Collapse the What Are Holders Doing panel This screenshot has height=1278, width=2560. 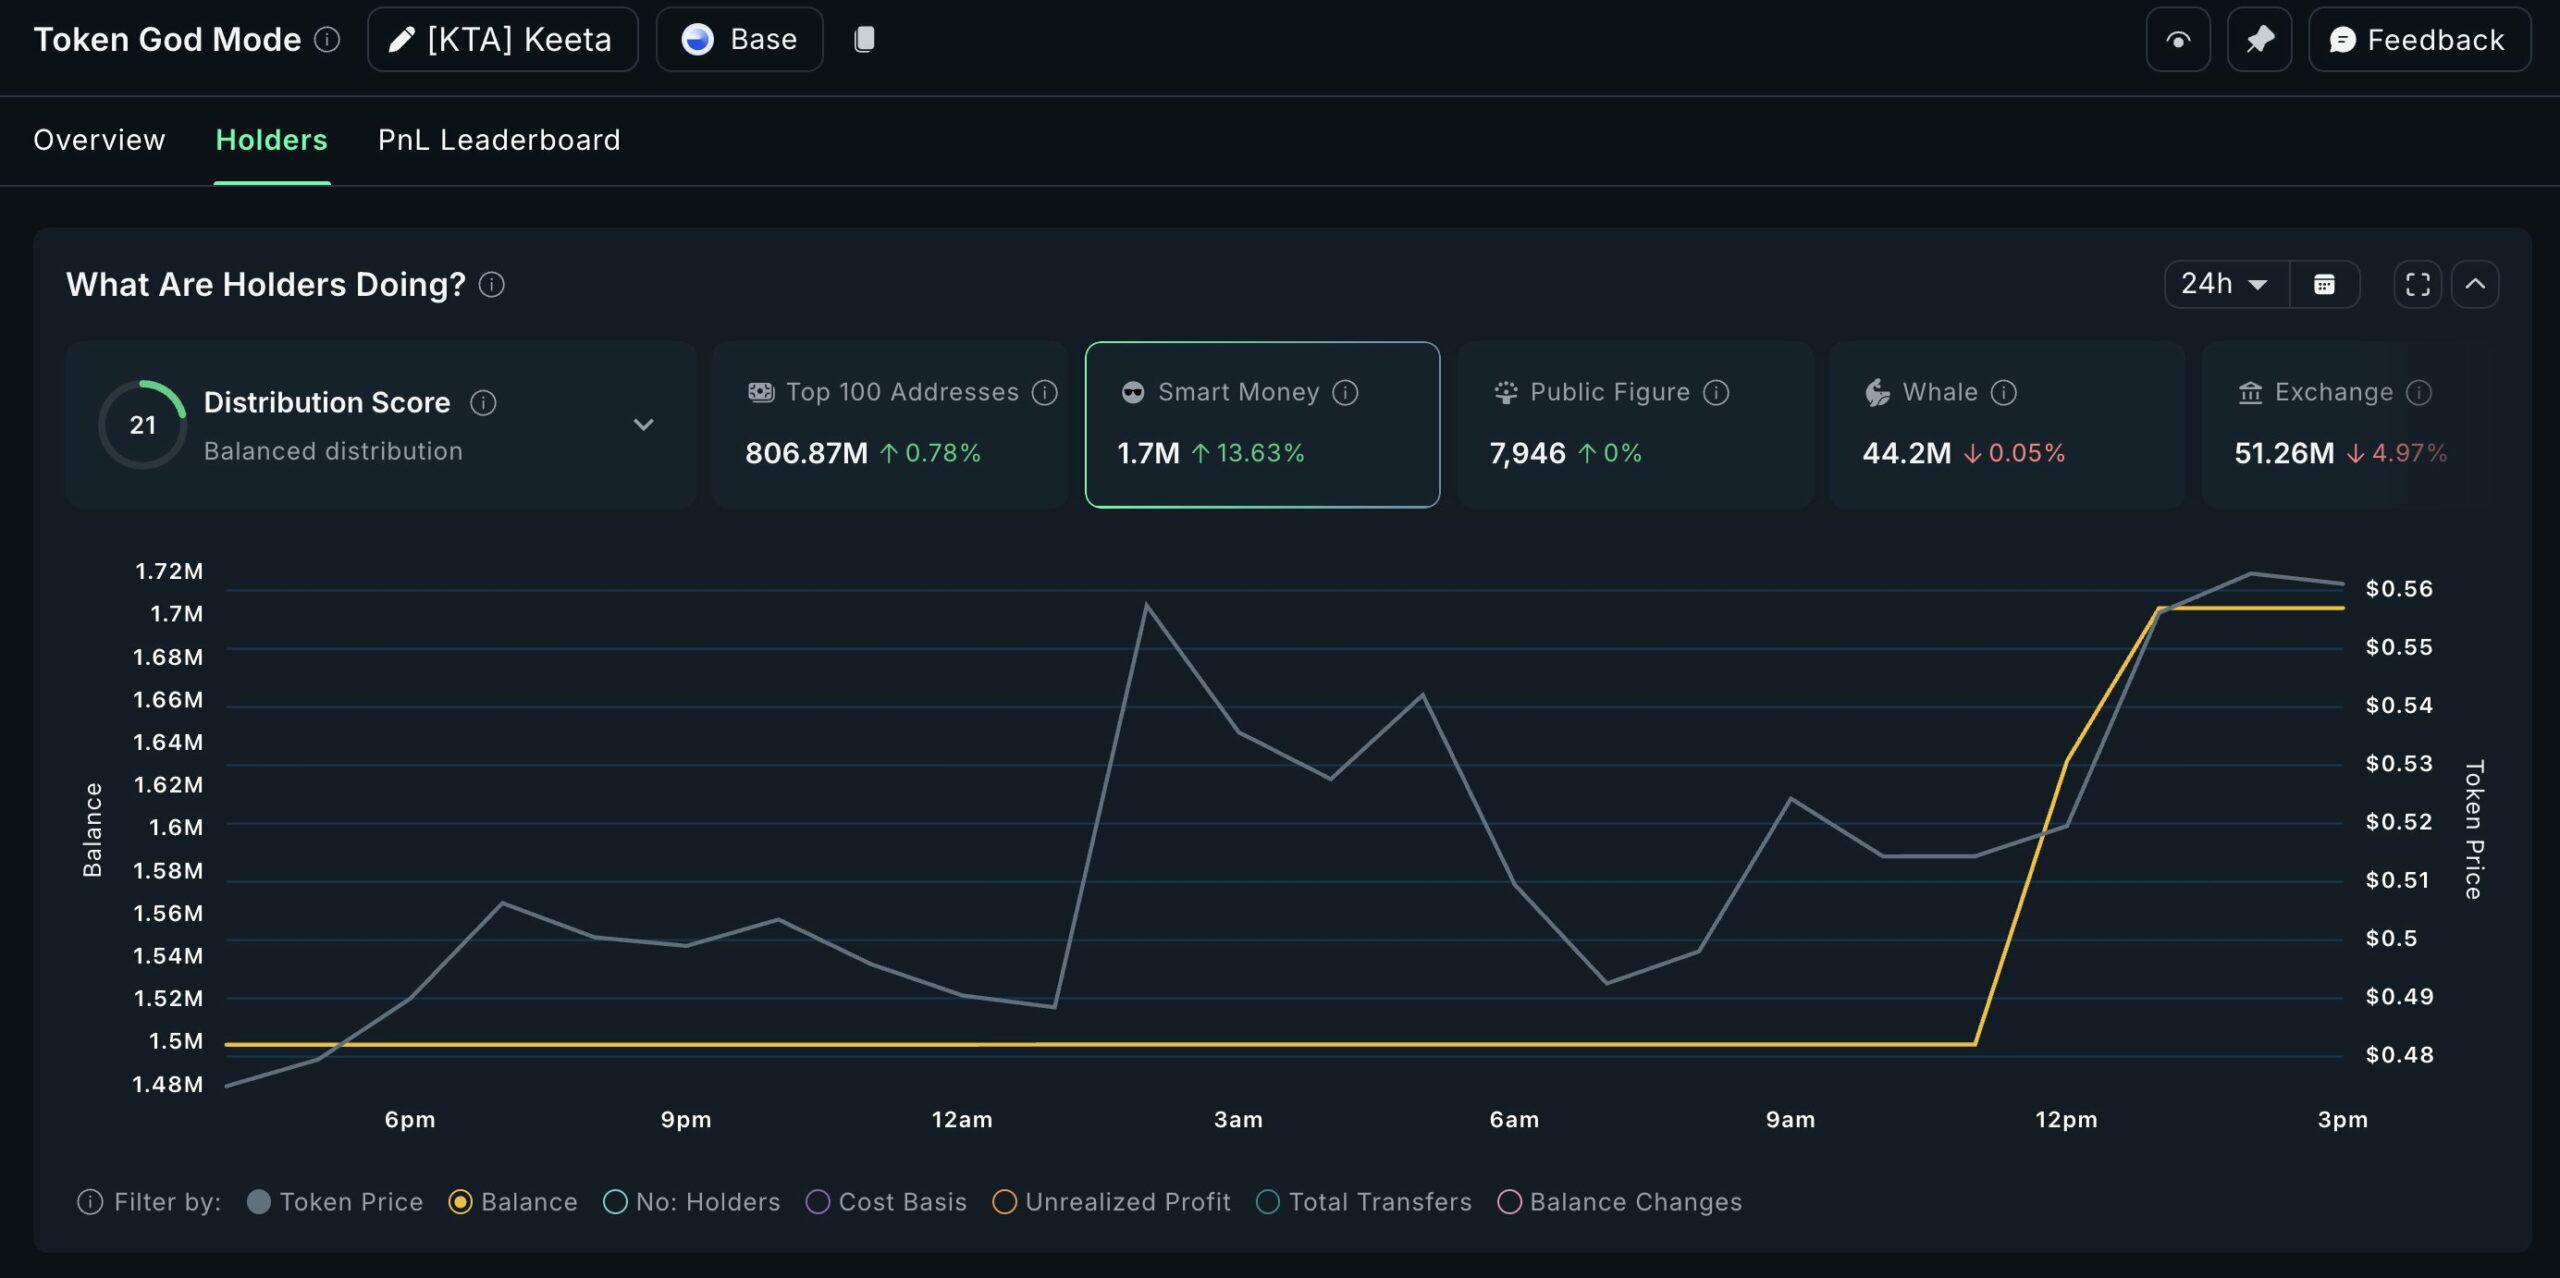pyautogui.click(x=2475, y=285)
